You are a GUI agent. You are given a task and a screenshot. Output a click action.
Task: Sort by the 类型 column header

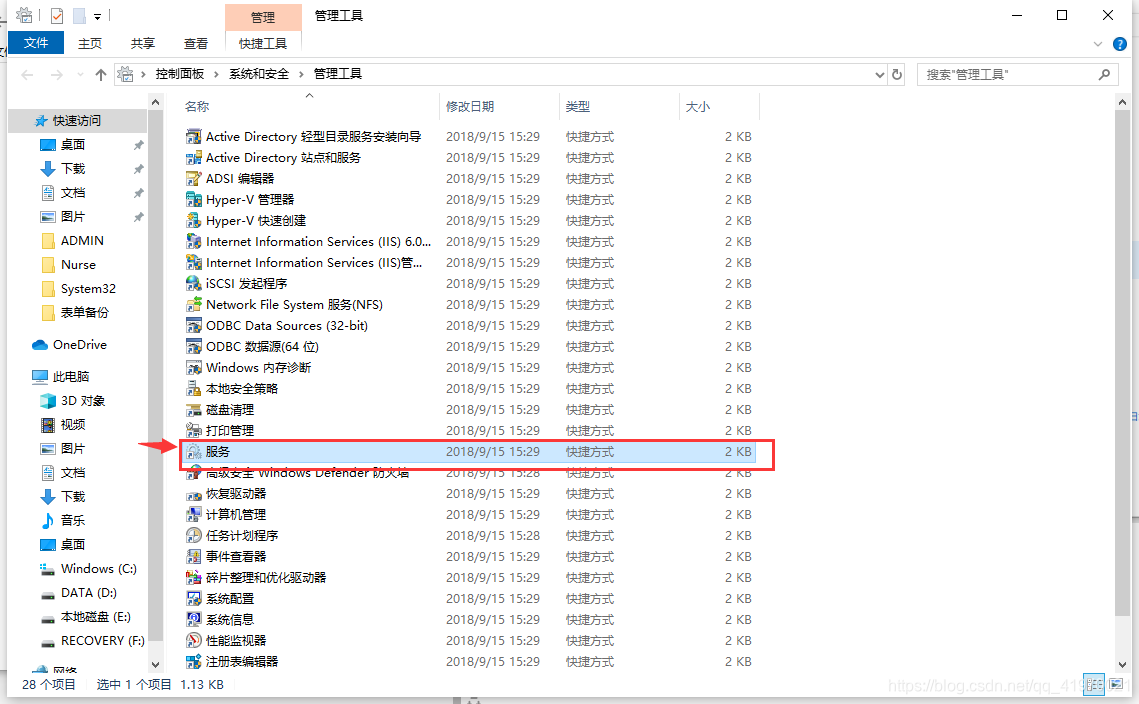pyautogui.click(x=619, y=107)
